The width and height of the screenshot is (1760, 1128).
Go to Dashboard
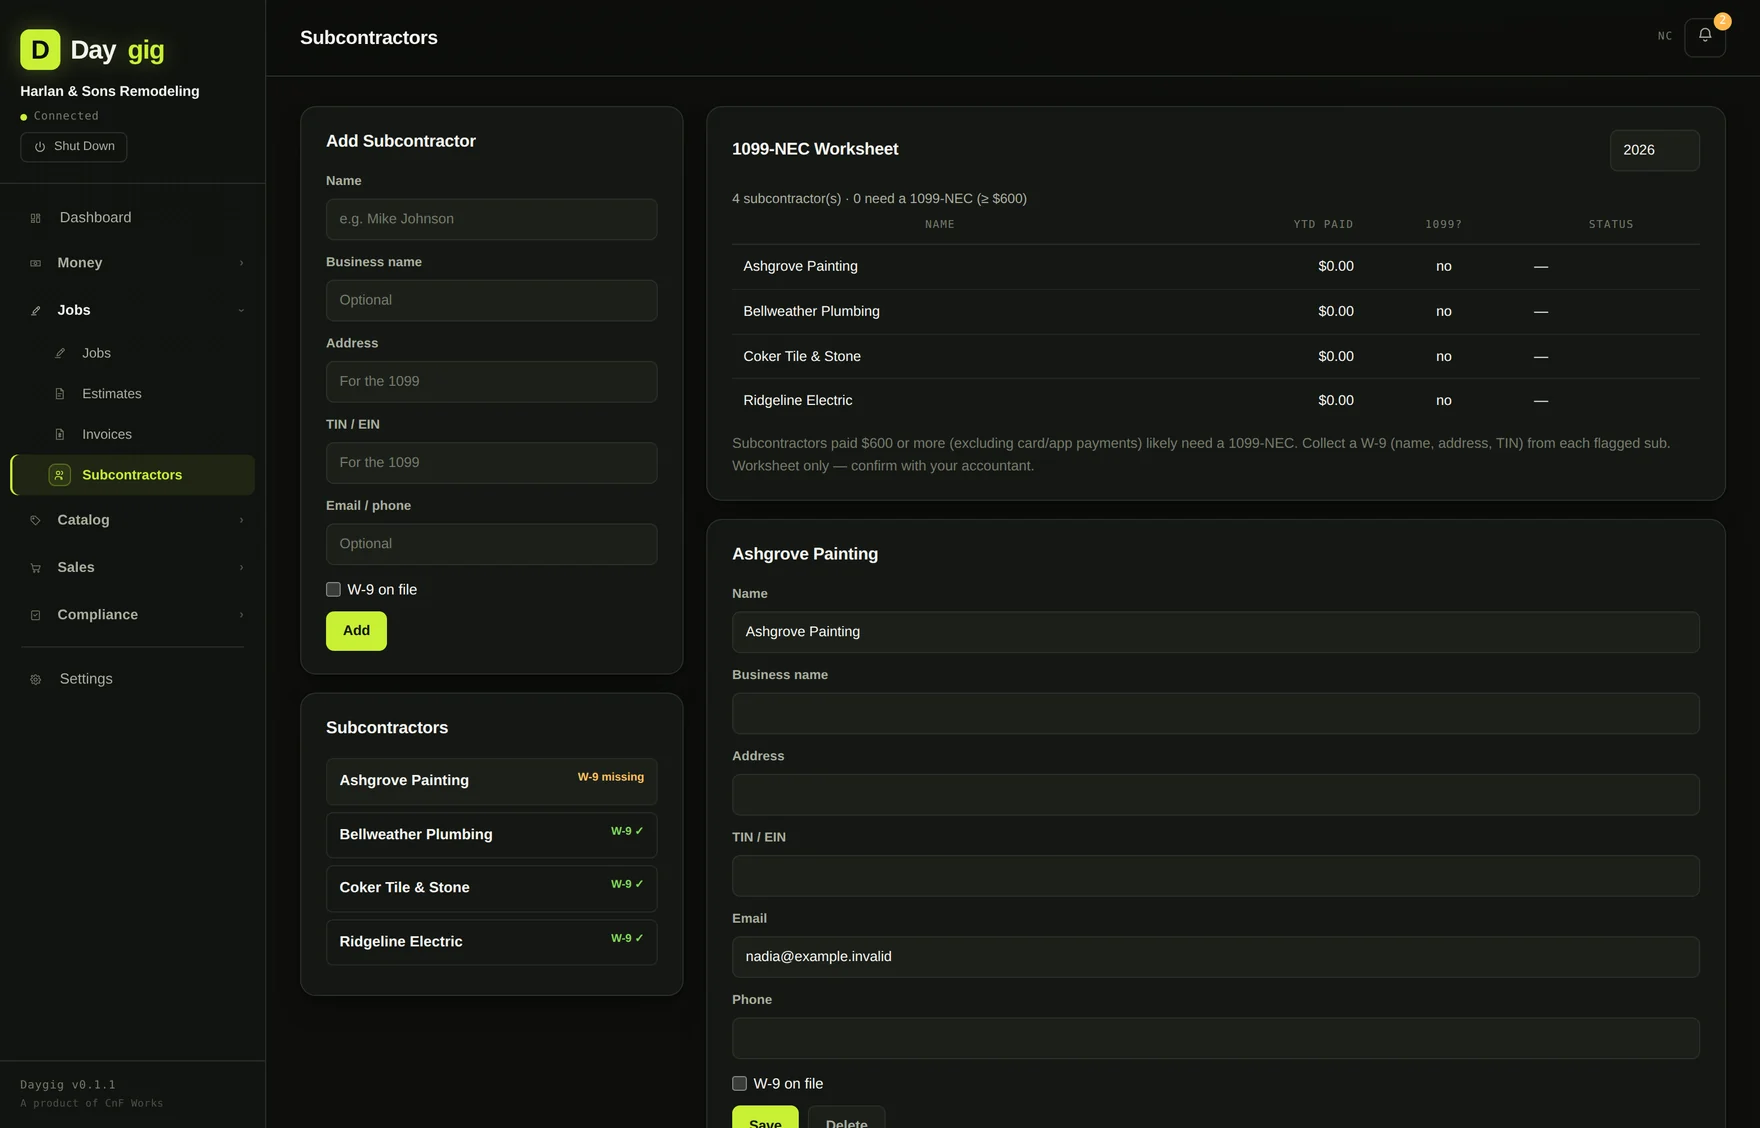click(133, 217)
